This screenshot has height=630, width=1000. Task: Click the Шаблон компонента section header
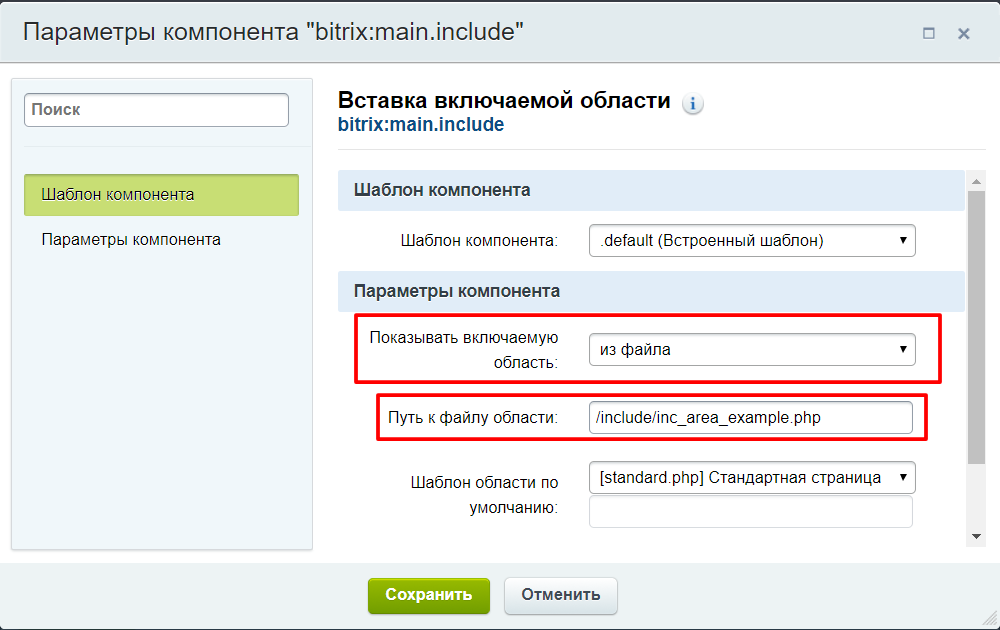(651, 190)
